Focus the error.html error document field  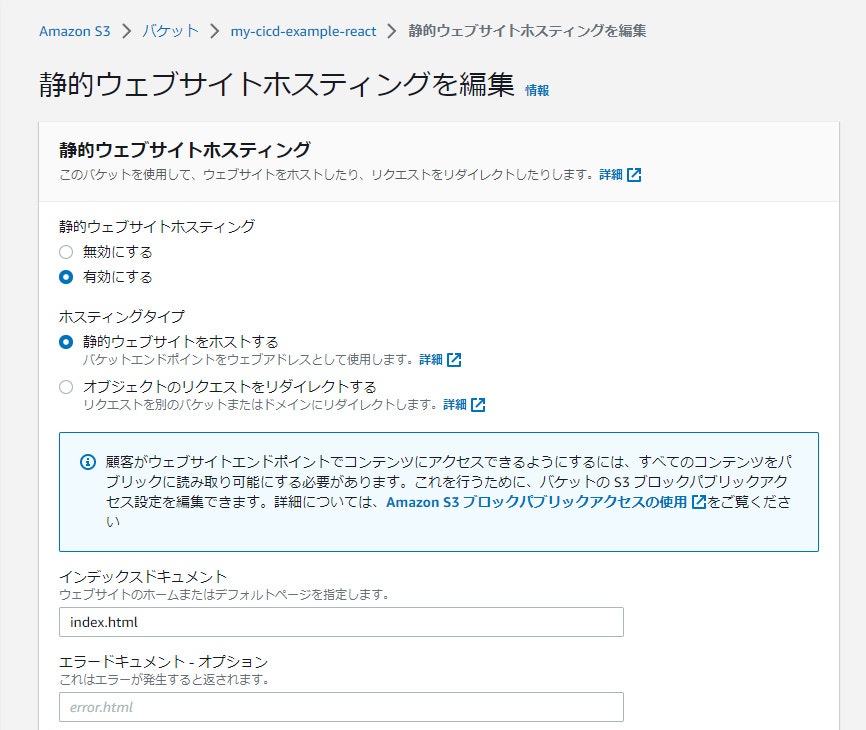pyautogui.click(x=341, y=707)
